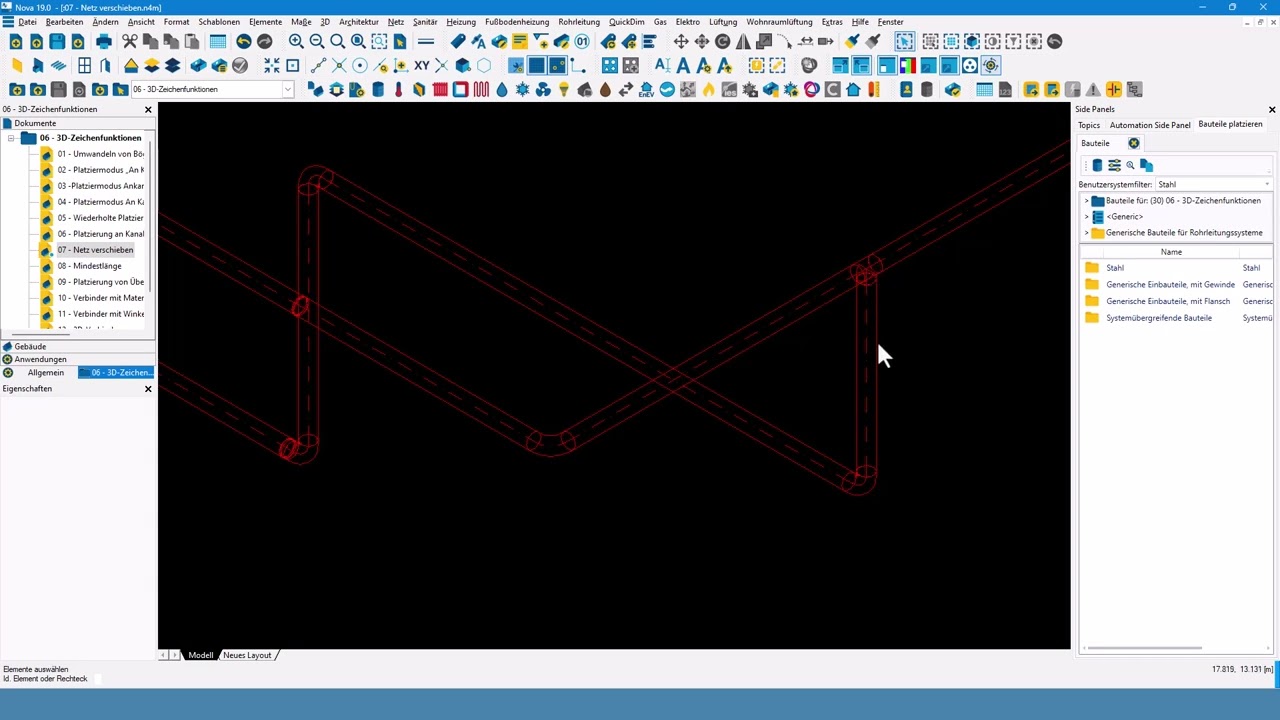Select the Allgemein button
The width and height of the screenshot is (1280, 720).
point(46,373)
